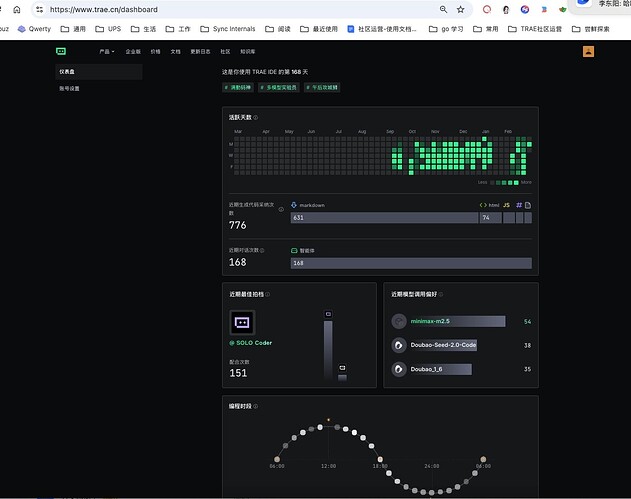Click the info icon next to 近期对话次数
The width and height of the screenshot is (631, 499).
point(262,250)
